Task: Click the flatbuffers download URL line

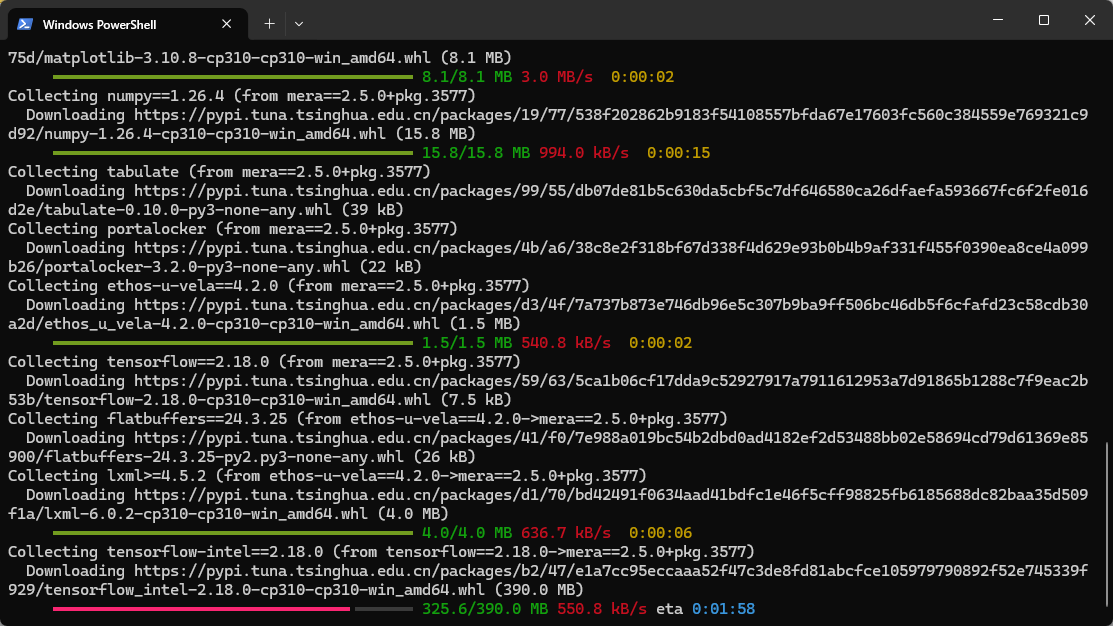Action: point(556,438)
